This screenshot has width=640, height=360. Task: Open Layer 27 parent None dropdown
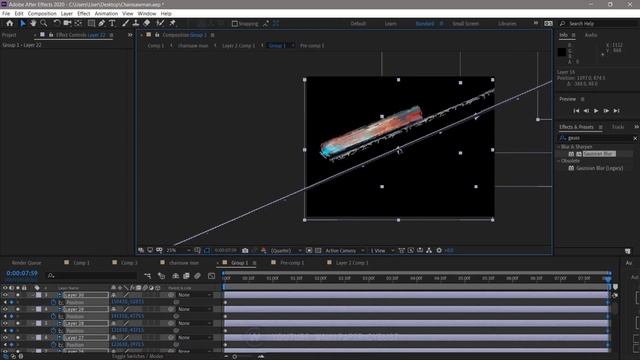[x=195, y=338]
